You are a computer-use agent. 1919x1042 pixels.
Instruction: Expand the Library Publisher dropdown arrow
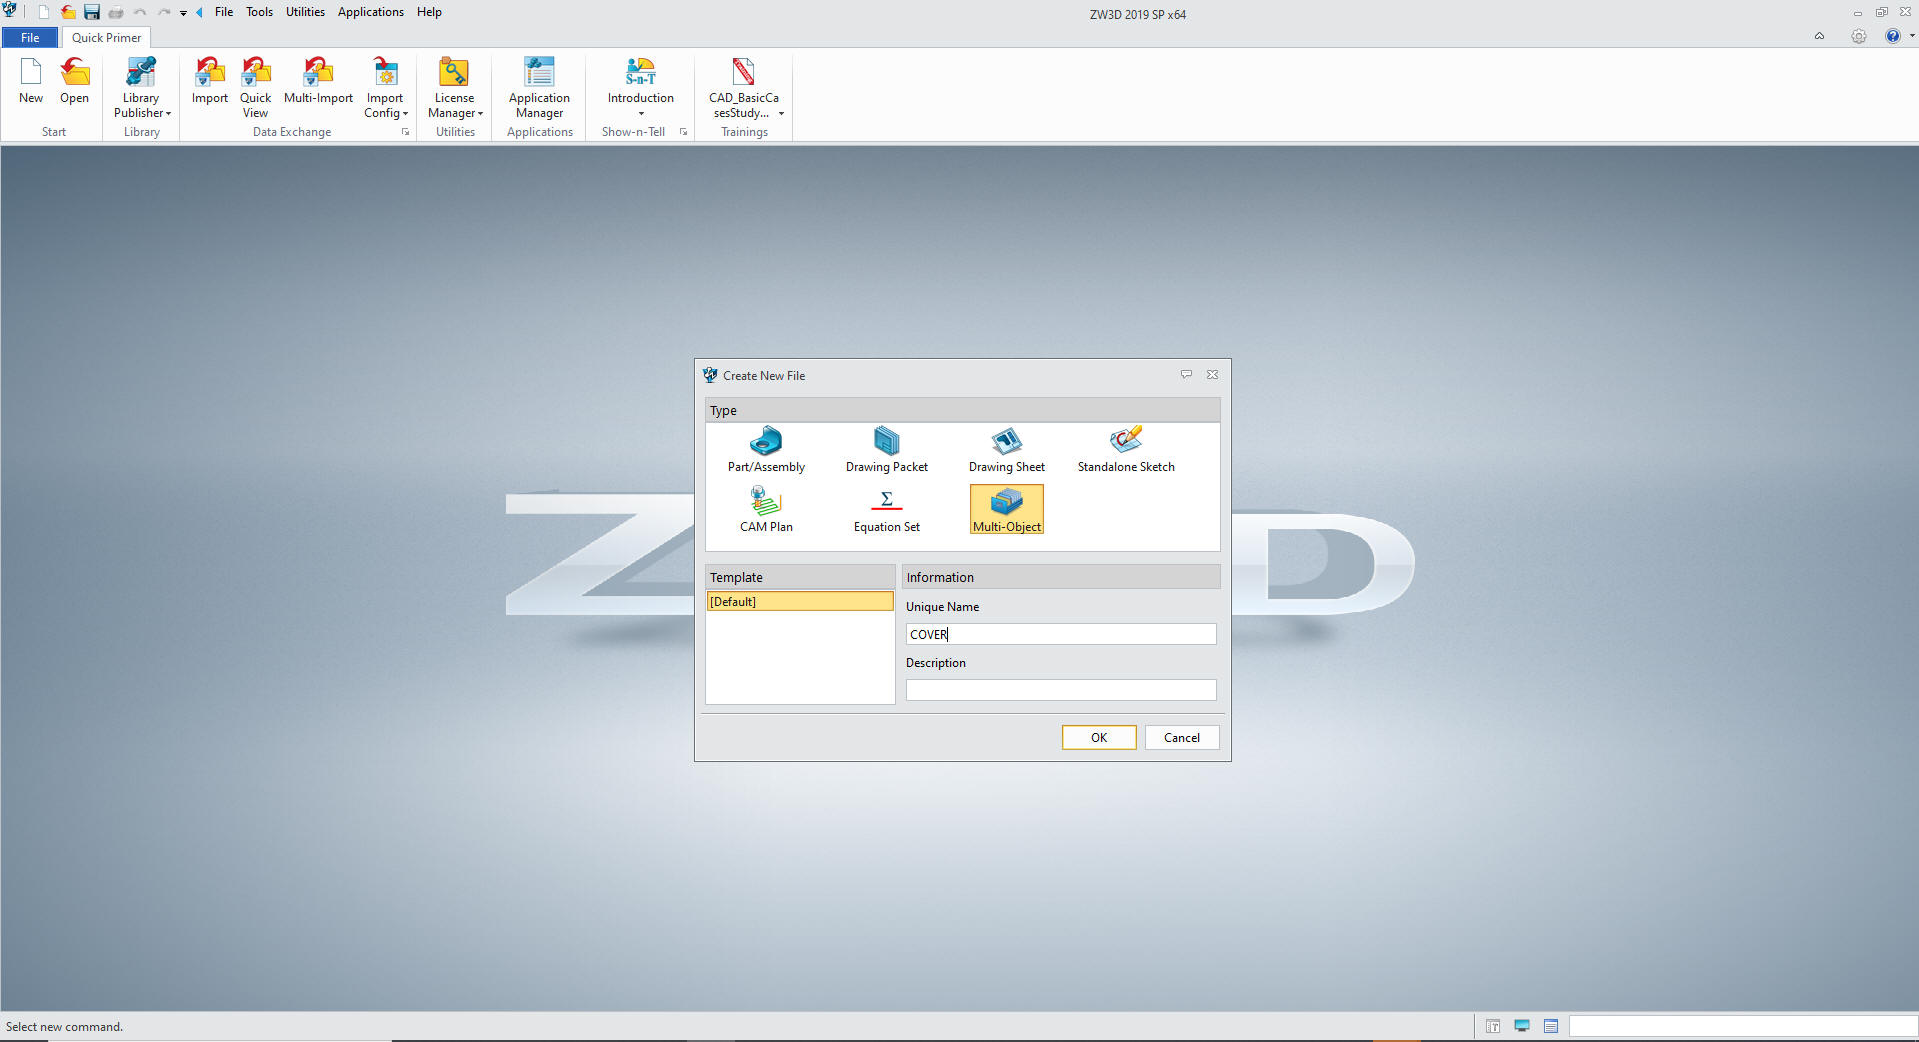click(168, 114)
